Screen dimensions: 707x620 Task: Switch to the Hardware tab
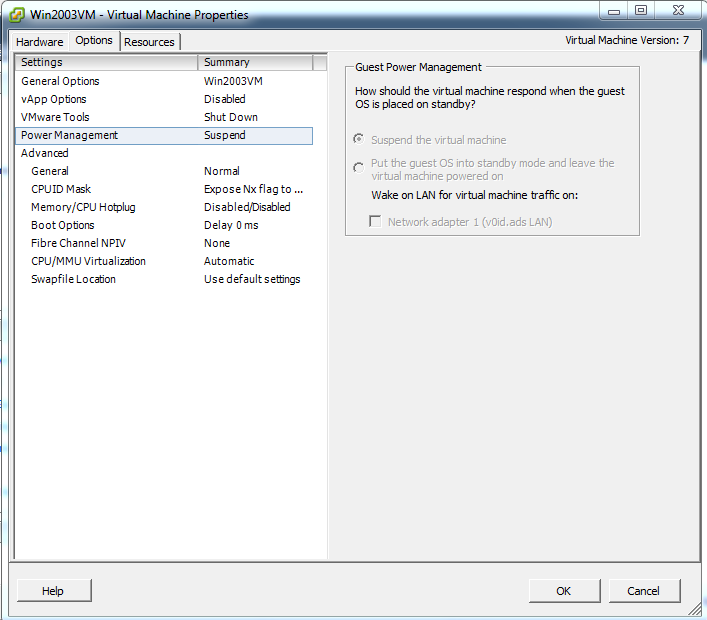(x=39, y=42)
